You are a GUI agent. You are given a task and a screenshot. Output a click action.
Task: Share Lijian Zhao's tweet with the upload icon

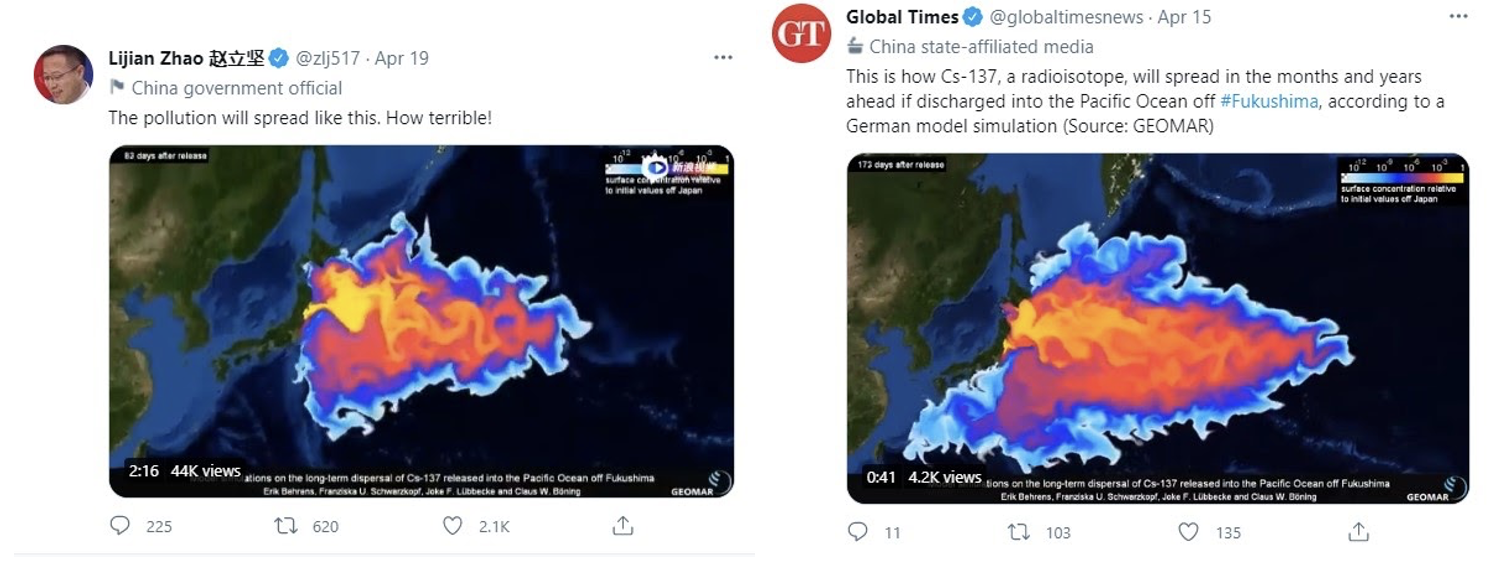pyautogui.click(x=622, y=525)
